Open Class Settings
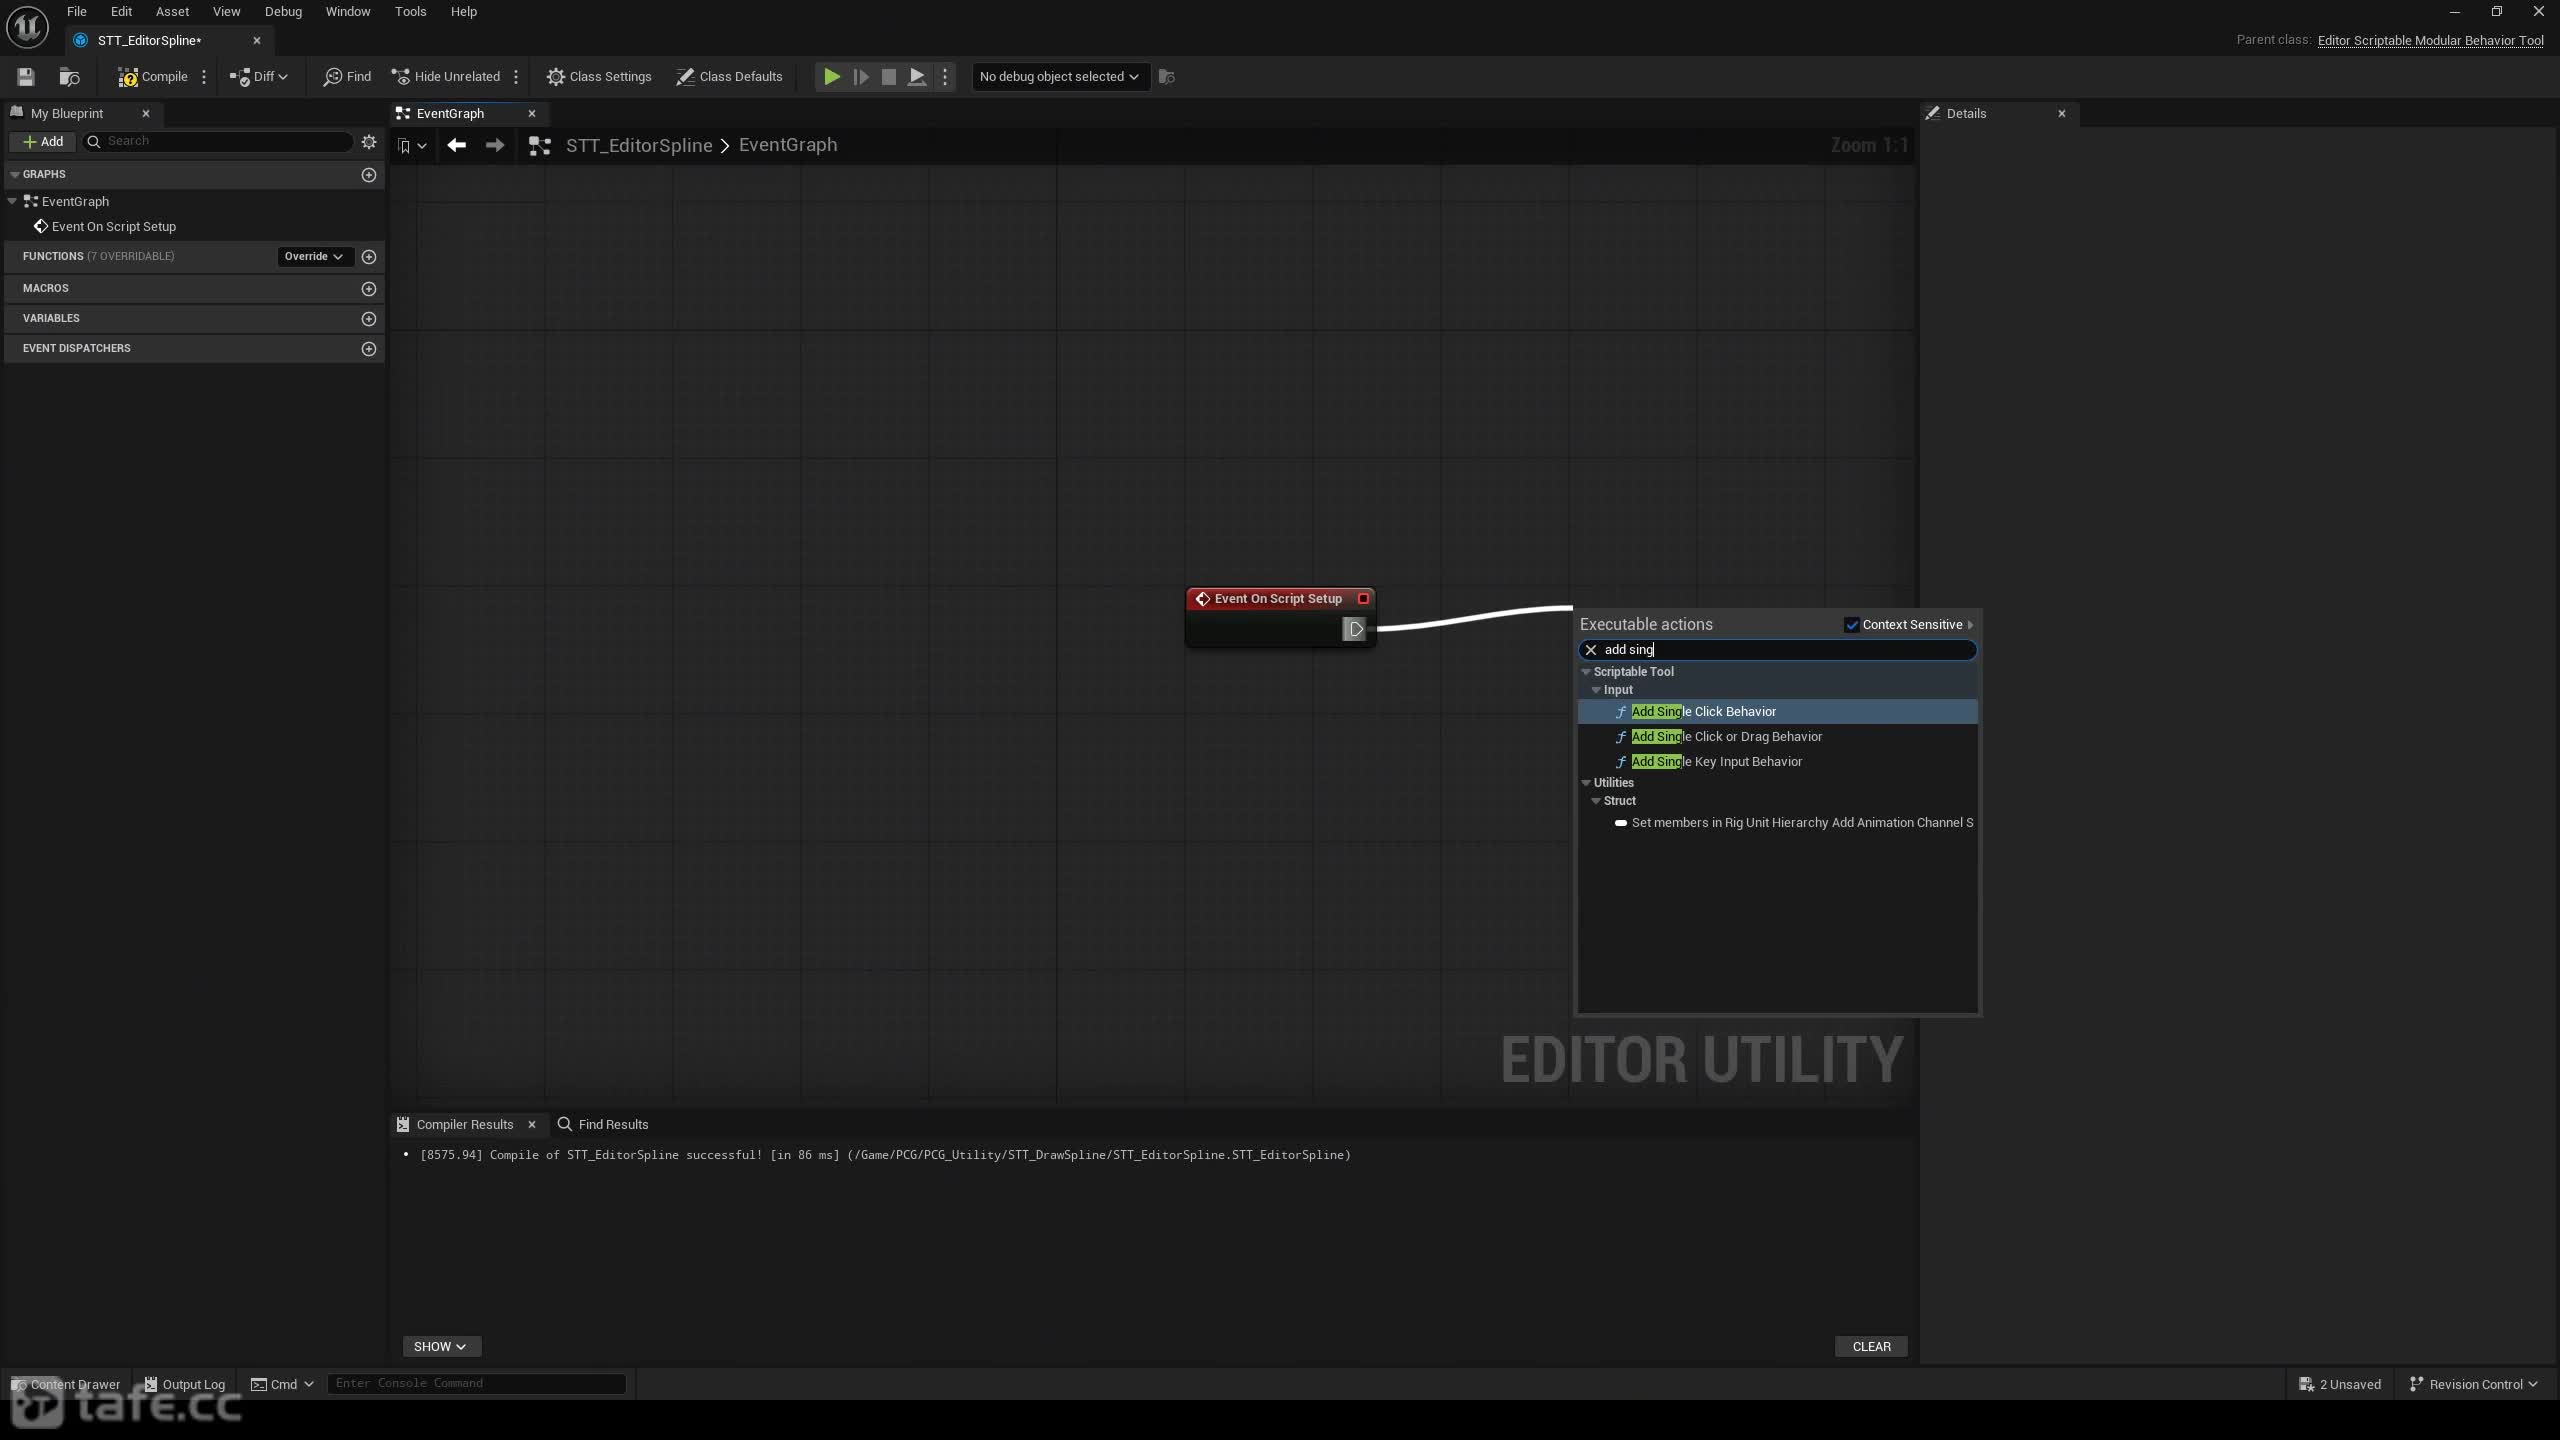The image size is (2560, 1440). coord(599,77)
